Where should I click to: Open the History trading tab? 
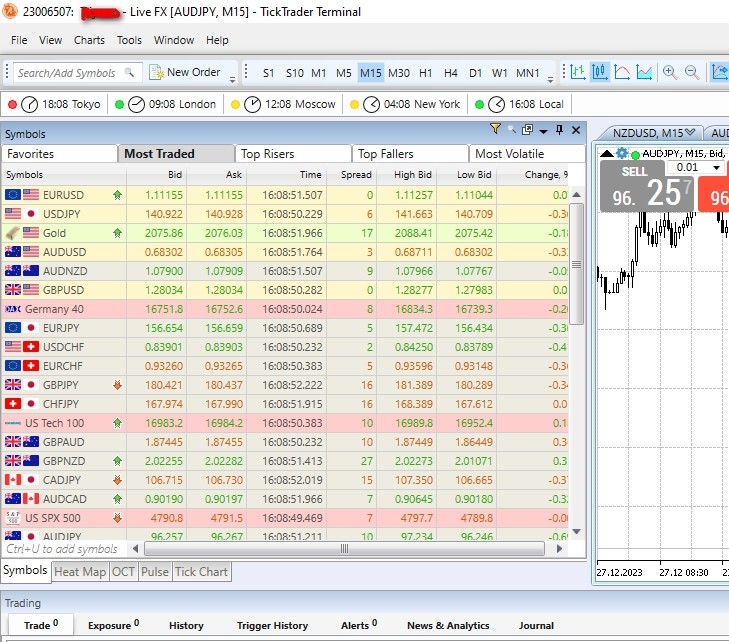(x=186, y=625)
